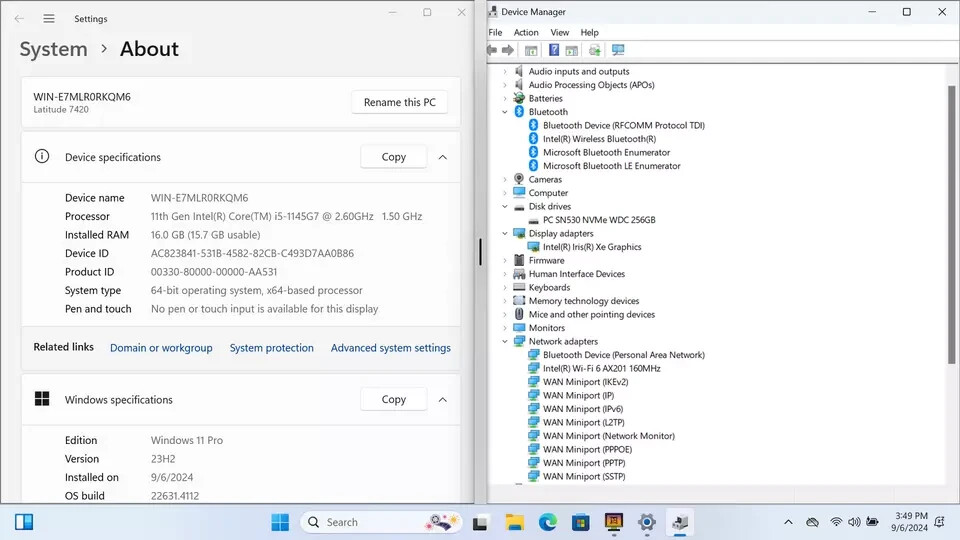The image size is (960, 540).
Task: Select Intel(R) Wireless Bluetooth(R) device
Action: tap(599, 139)
